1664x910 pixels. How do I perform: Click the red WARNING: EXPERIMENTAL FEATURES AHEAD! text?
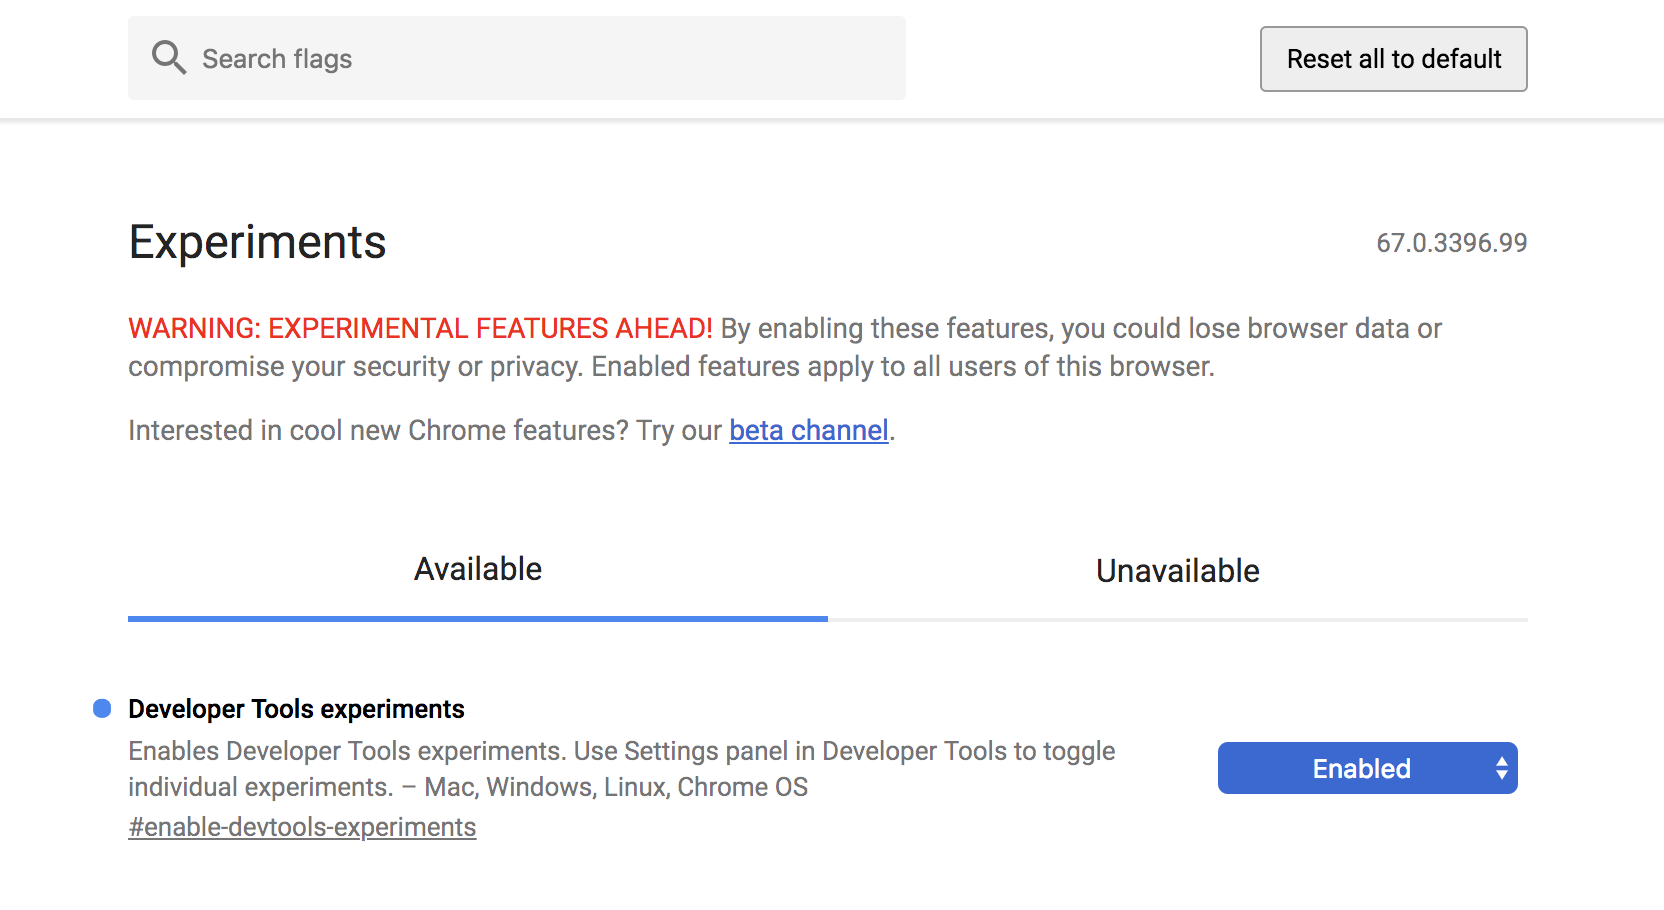click(x=420, y=328)
